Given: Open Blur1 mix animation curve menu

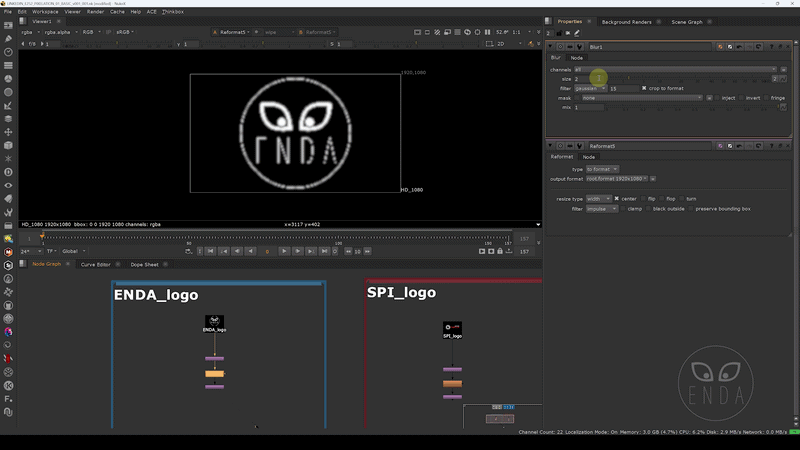Looking at the screenshot, I should click(x=783, y=107).
